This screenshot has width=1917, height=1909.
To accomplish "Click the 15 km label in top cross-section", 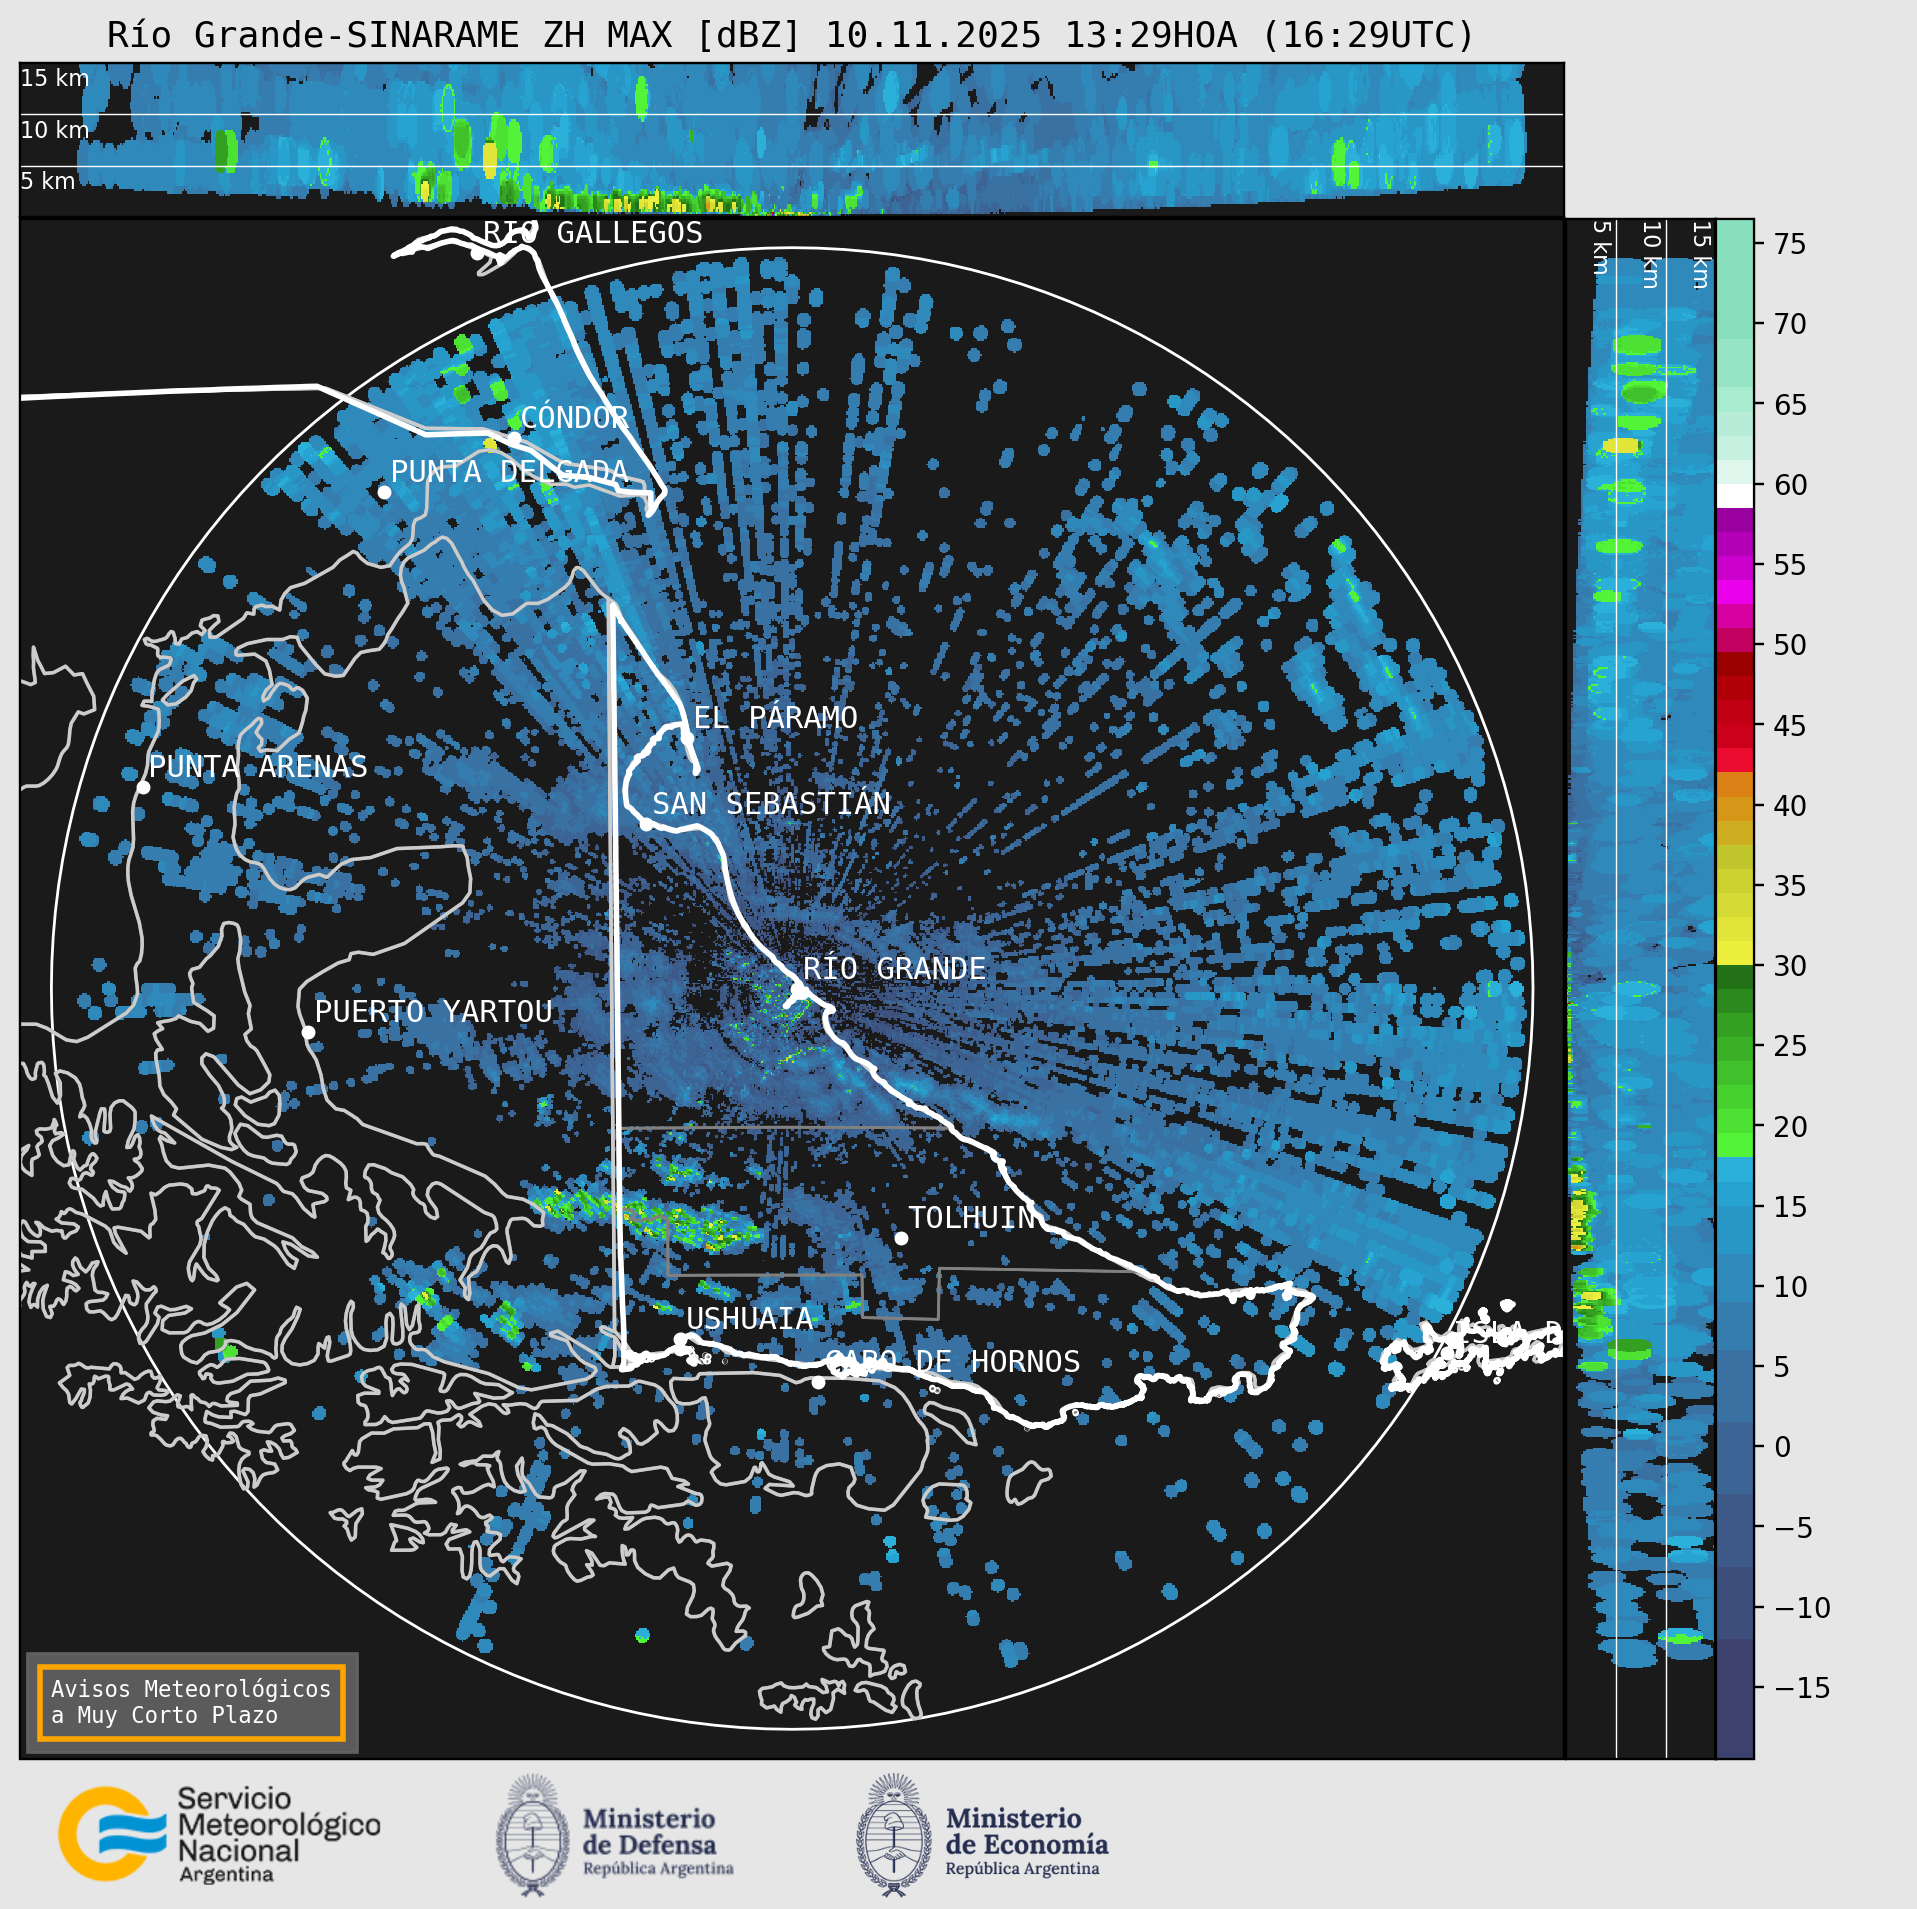I will click(x=55, y=78).
